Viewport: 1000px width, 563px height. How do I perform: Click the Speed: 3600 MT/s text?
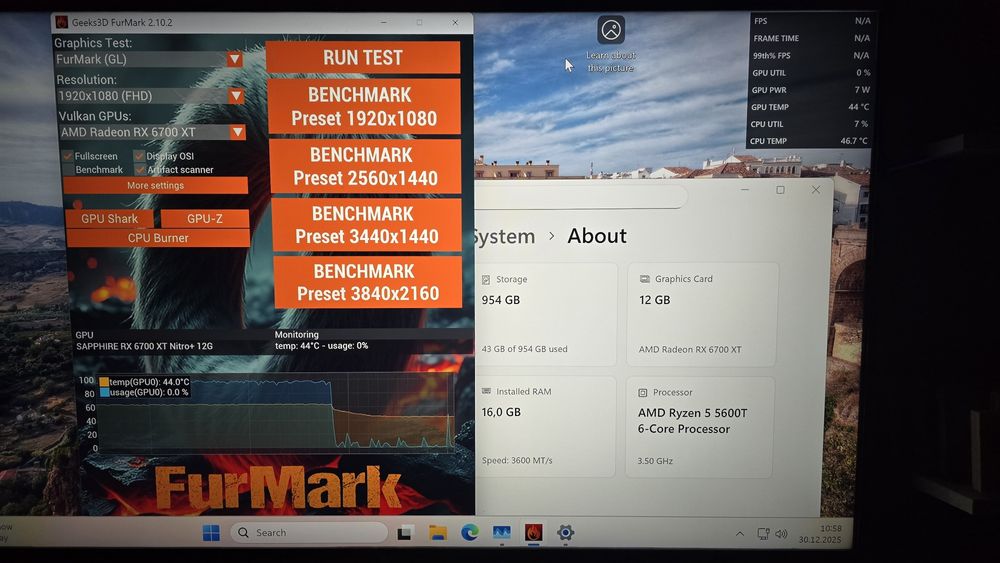pyautogui.click(x=517, y=460)
